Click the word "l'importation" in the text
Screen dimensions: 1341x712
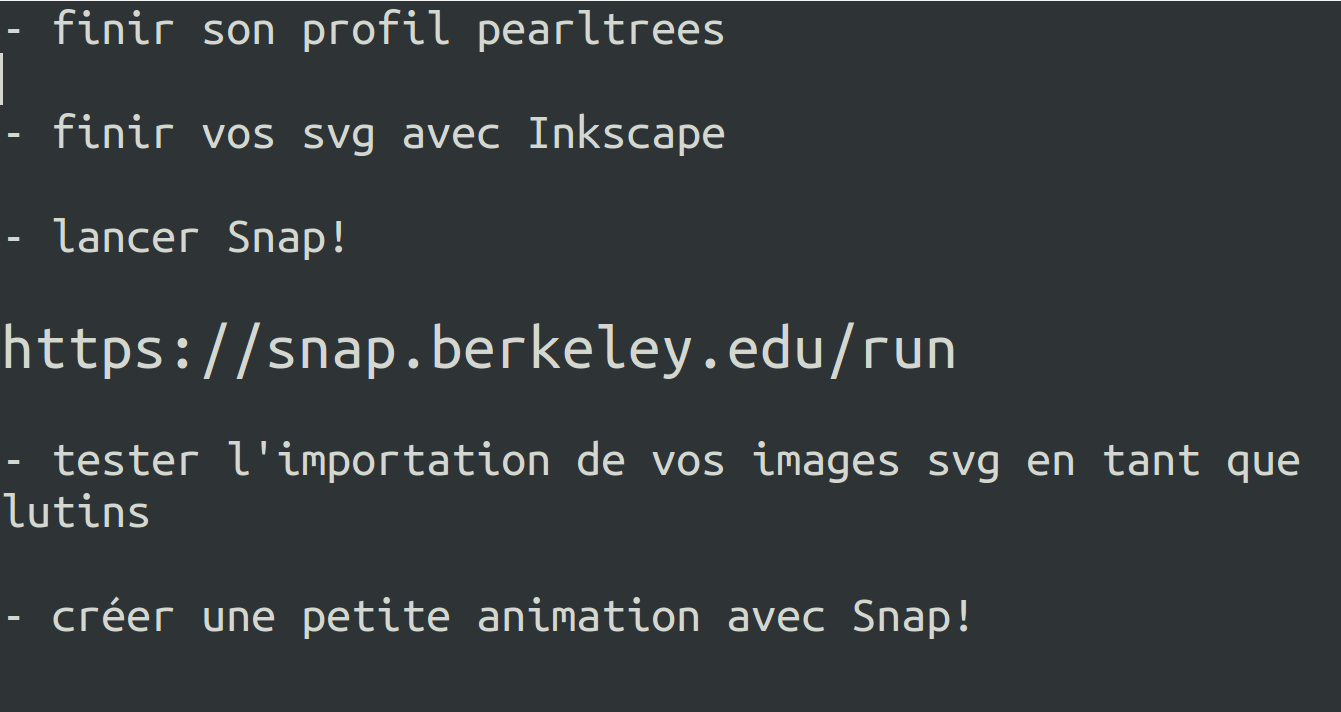pyautogui.click(x=389, y=461)
